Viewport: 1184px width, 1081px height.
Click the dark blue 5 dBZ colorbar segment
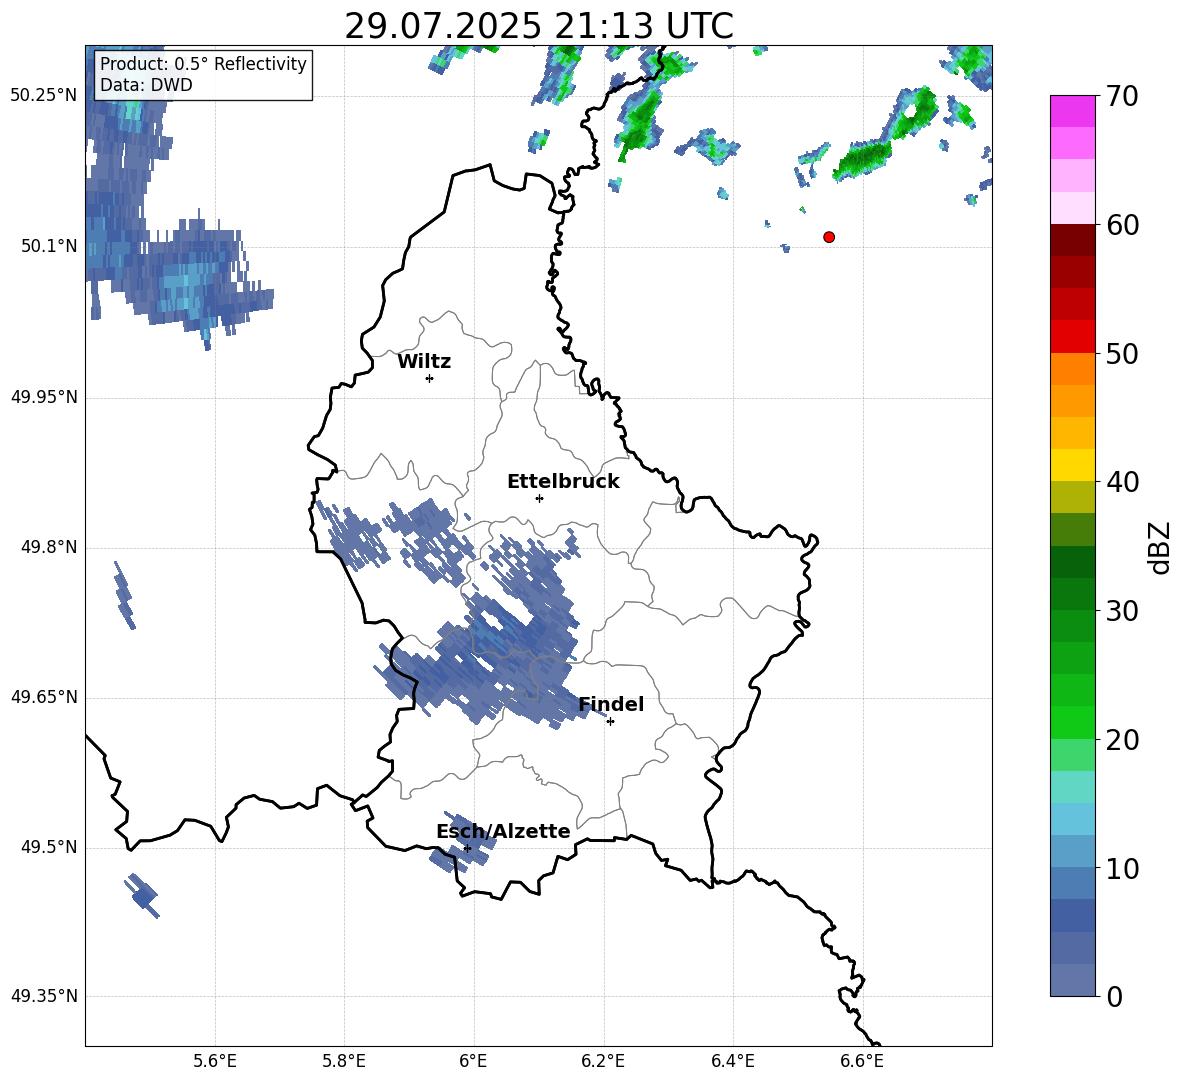[x=1073, y=915]
